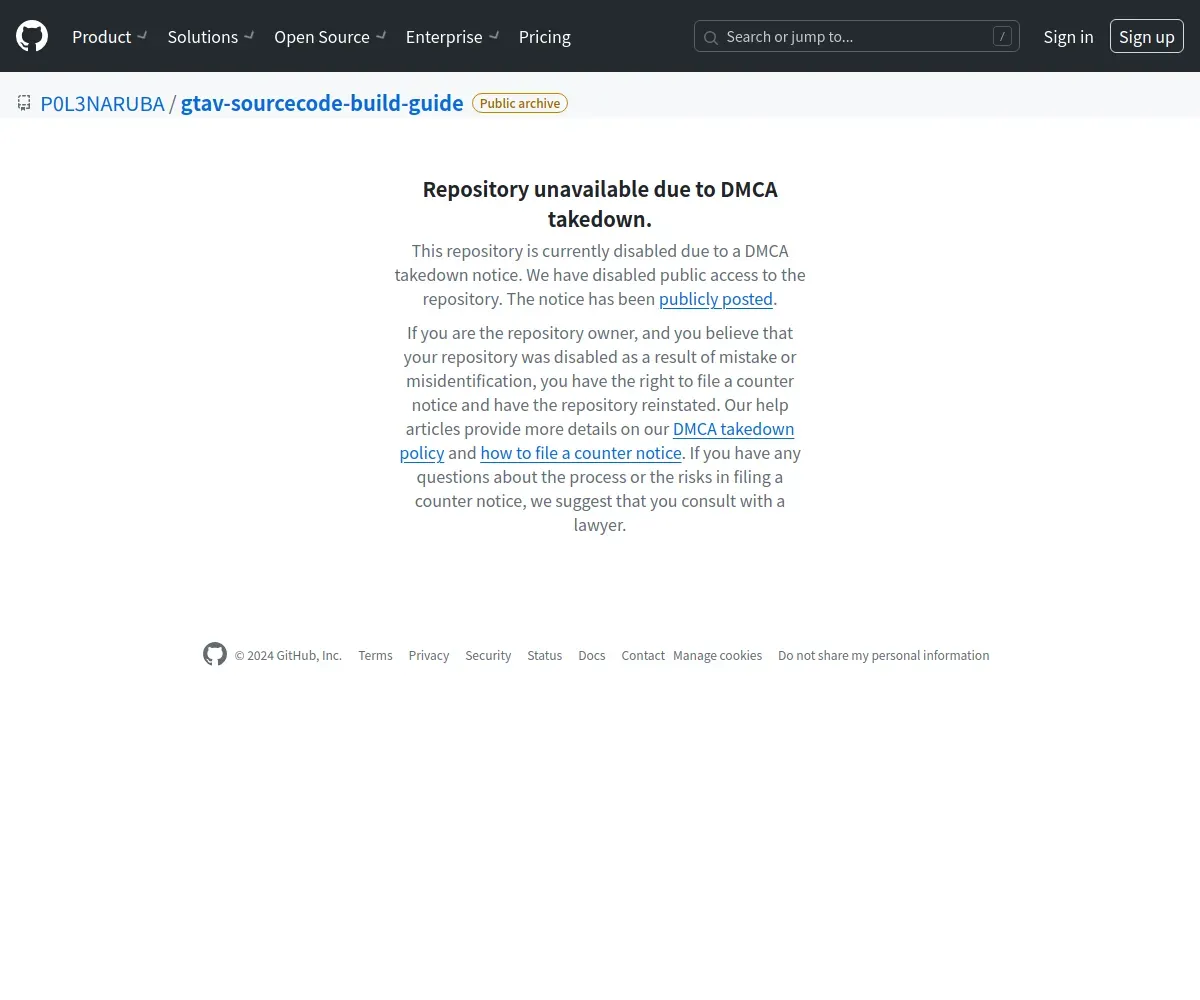Expand the Open Source dropdown chevron
Image resolution: width=1200 pixels, height=1000 pixels.
pos(381,36)
